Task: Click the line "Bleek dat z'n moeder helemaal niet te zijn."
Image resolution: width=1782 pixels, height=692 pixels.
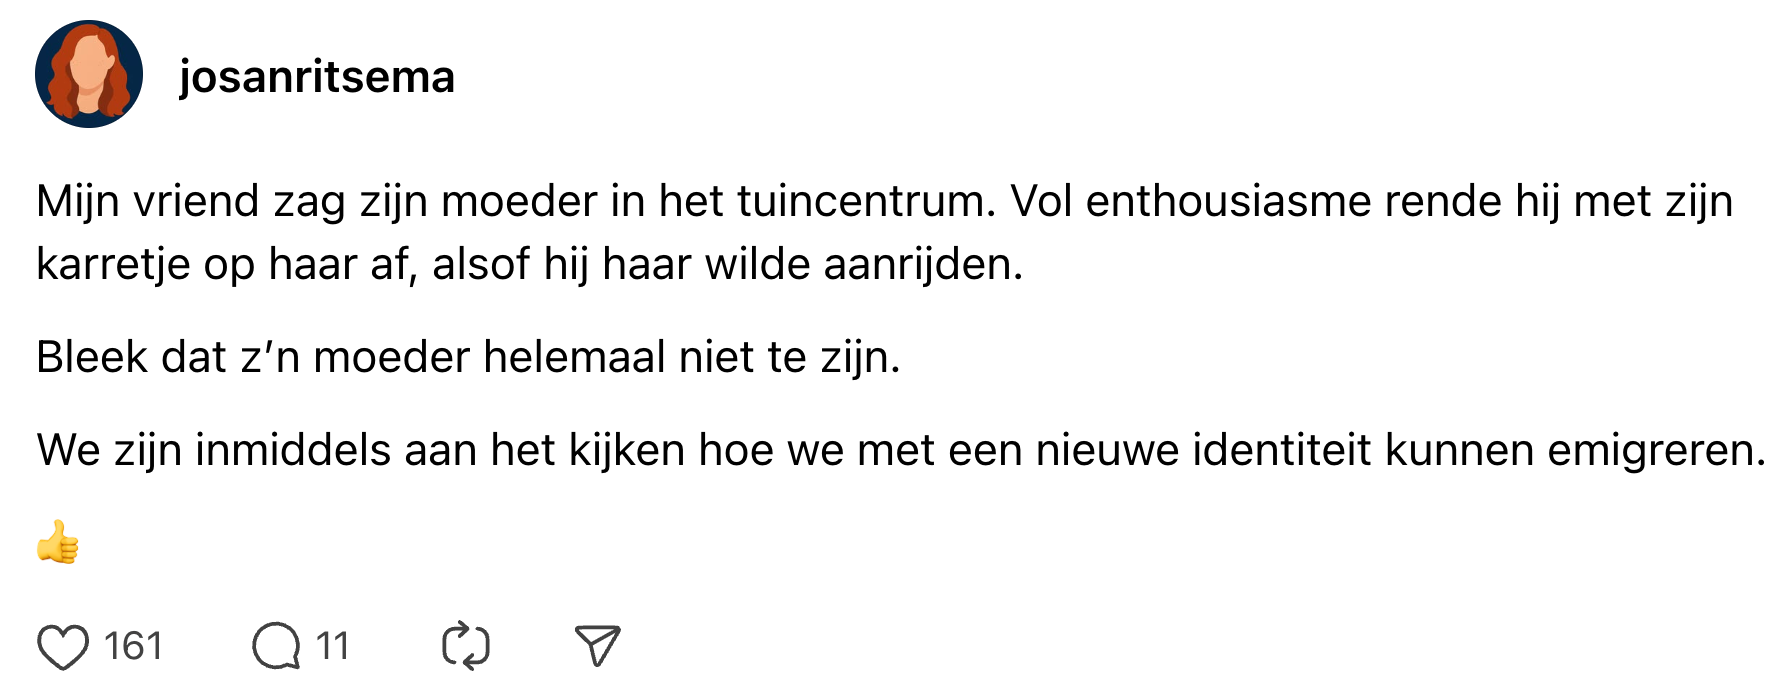Action: point(468,357)
